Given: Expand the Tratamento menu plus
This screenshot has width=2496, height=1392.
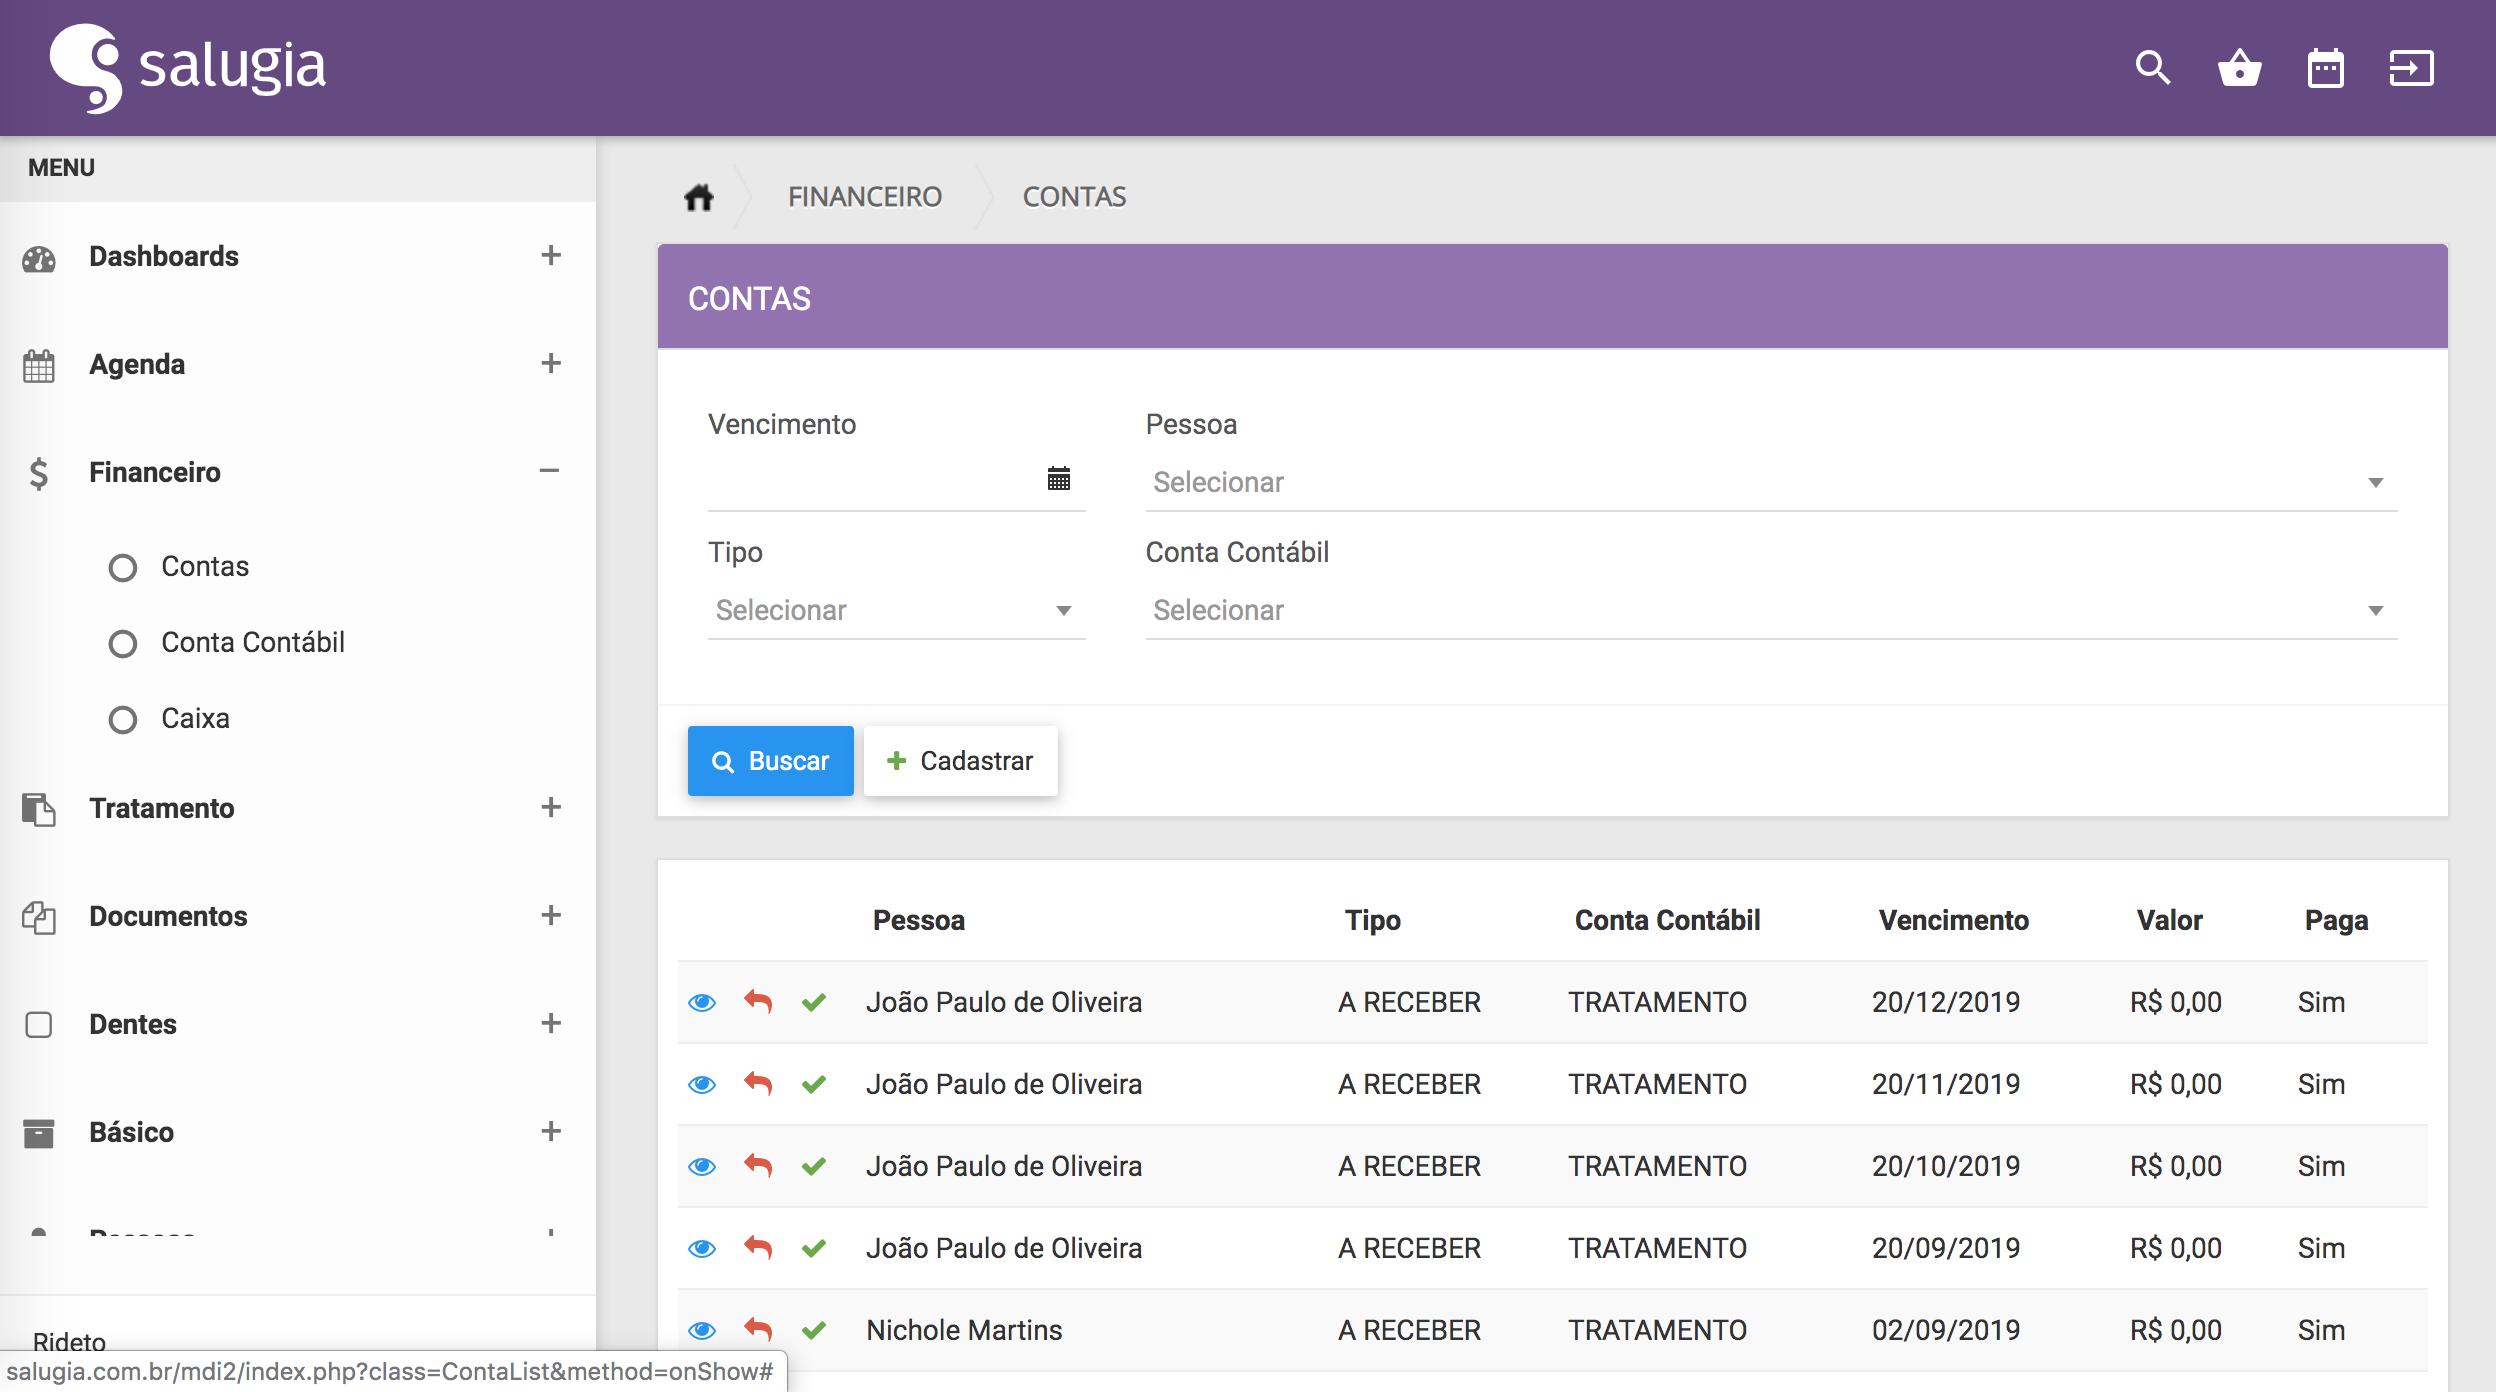Looking at the screenshot, I should pyautogui.click(x=551, y=807).
